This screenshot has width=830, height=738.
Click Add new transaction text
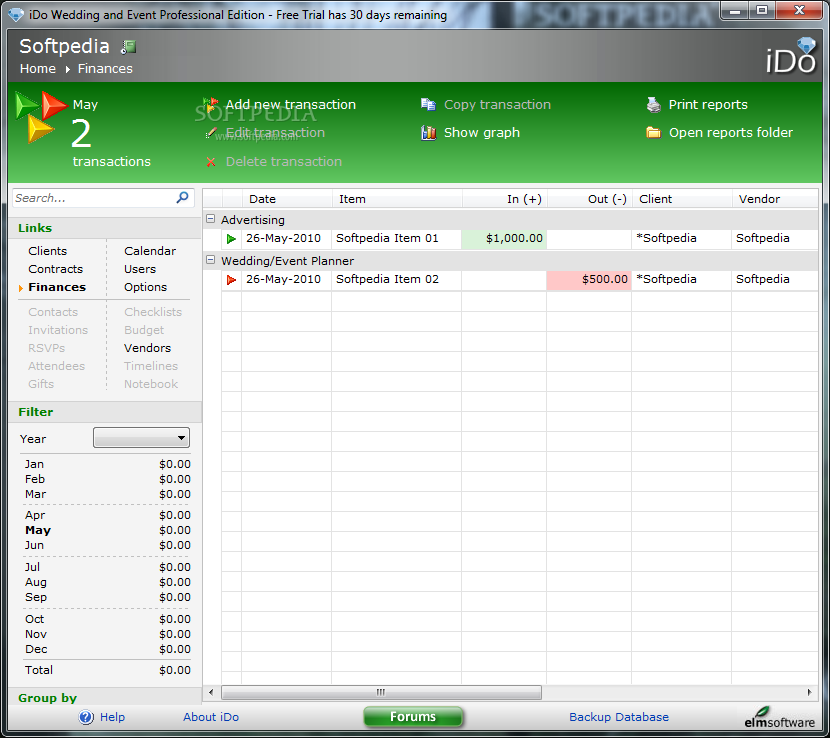pos(291,104)
